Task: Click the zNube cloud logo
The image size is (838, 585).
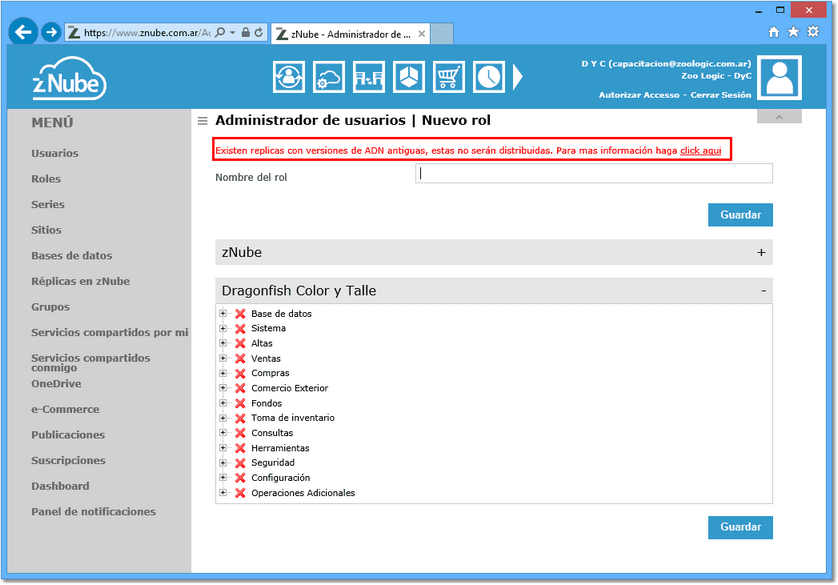Action: (x=69, y=79)
